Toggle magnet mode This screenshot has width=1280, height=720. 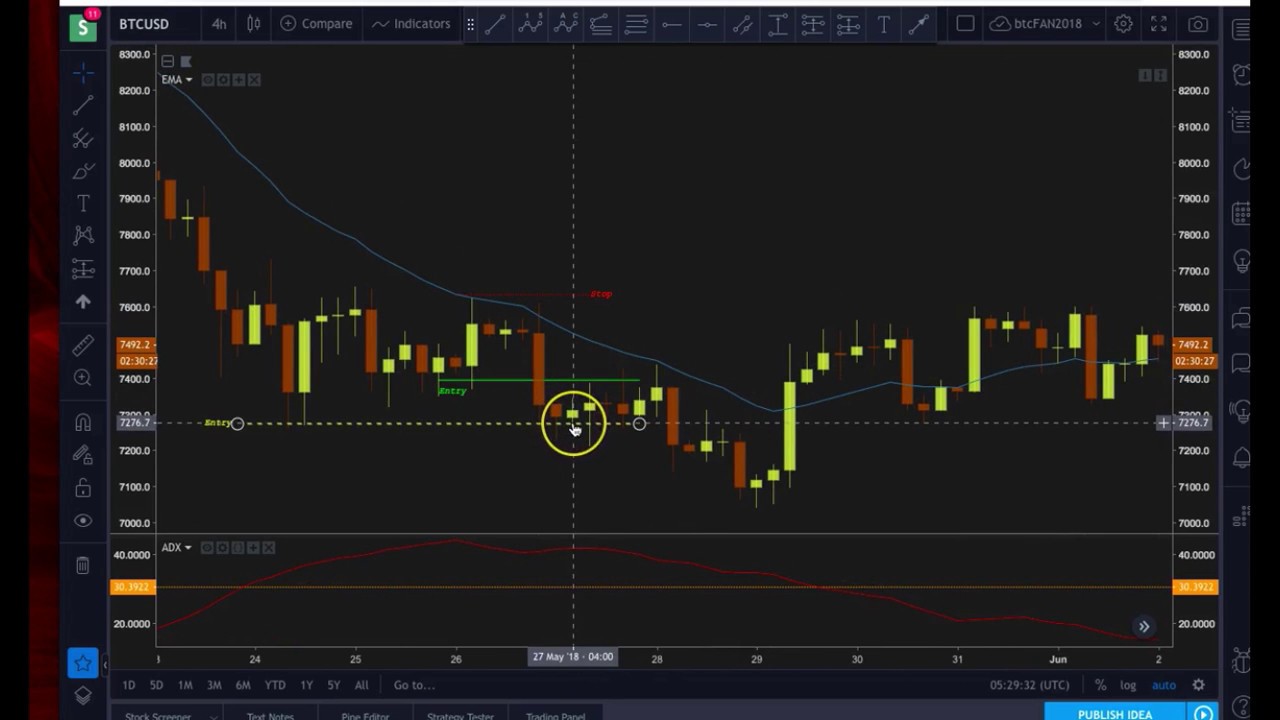[83, 423]
